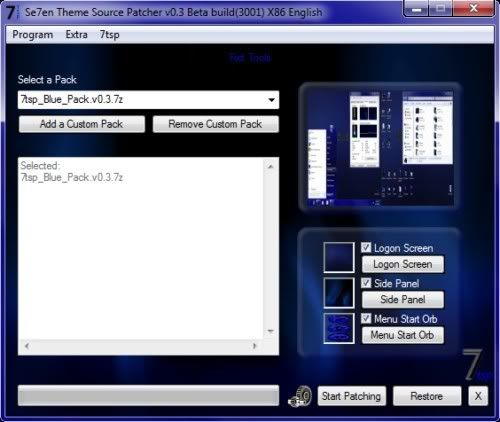Image resolution: width=500 pixels, height=422 pixels.
Task: Click Add a Custom Pack button
Action: [82, 124]
